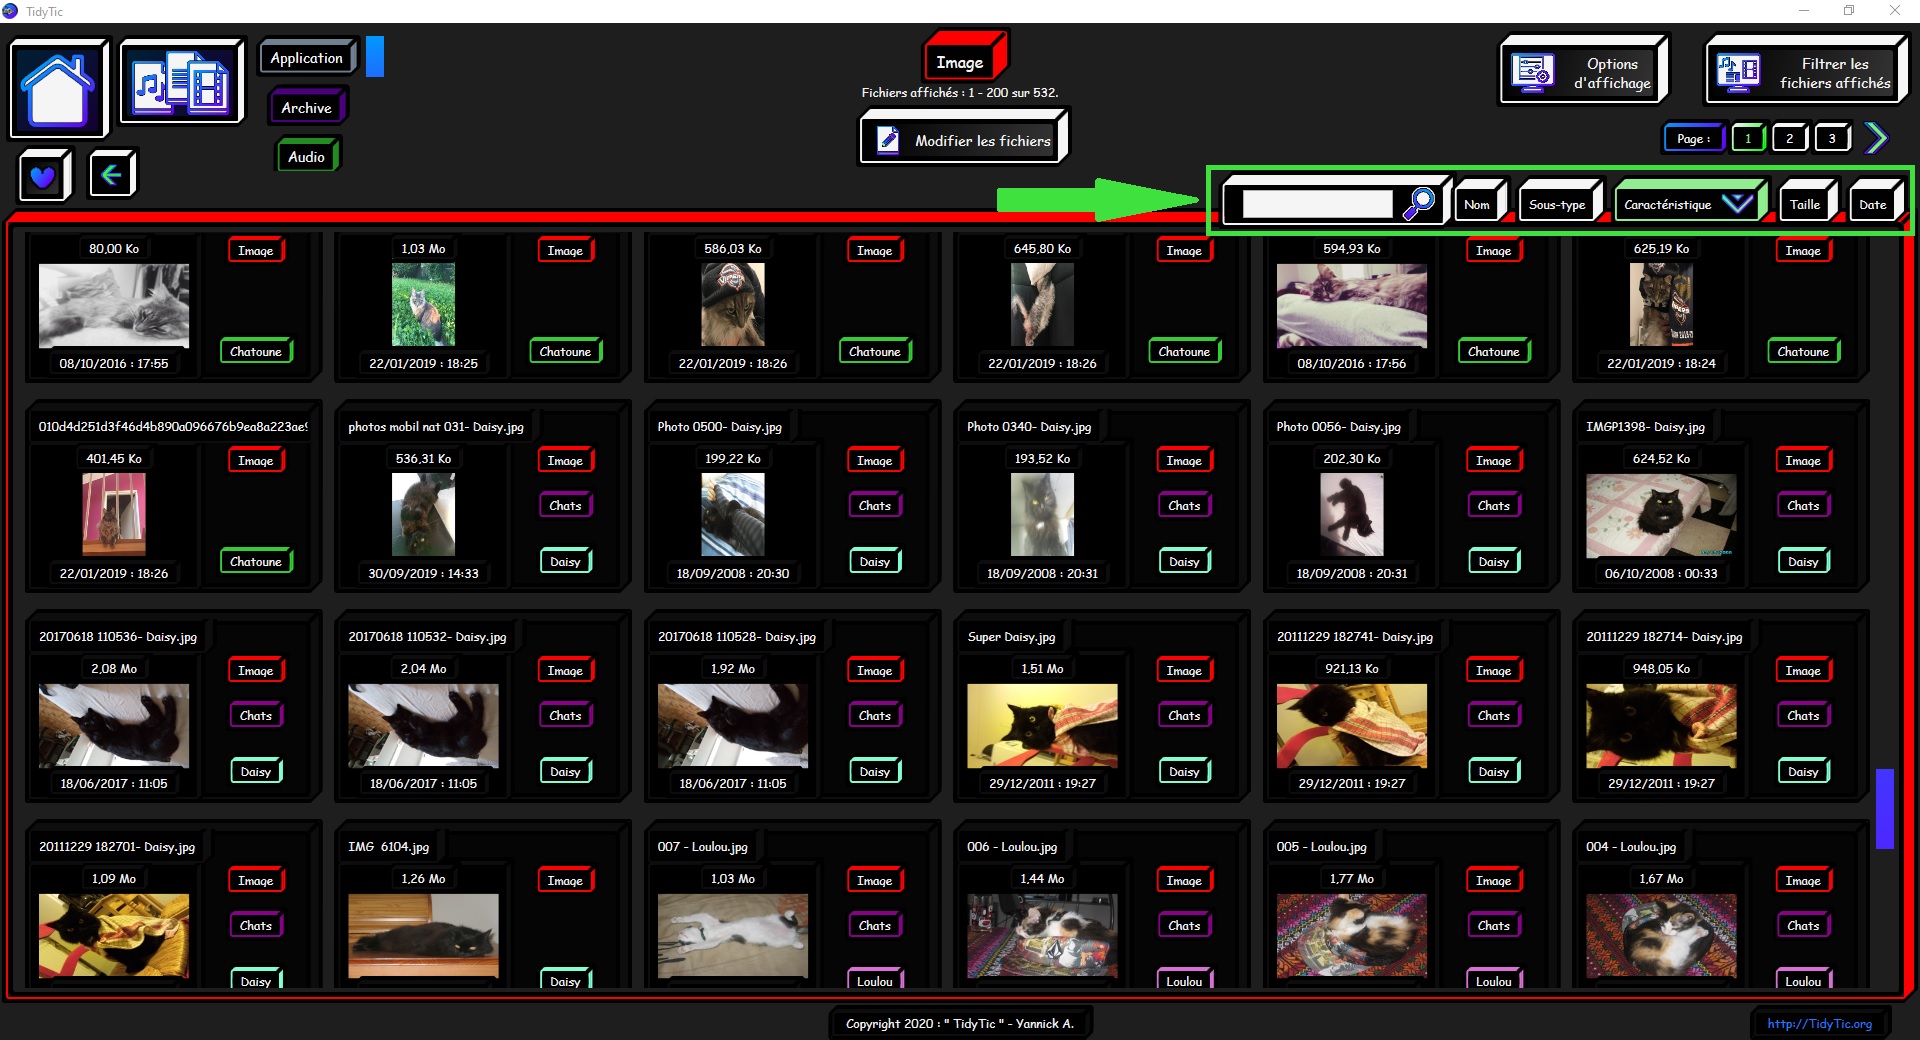
Task: Click the blue indicator beside Application
Action: coord(375,57)
